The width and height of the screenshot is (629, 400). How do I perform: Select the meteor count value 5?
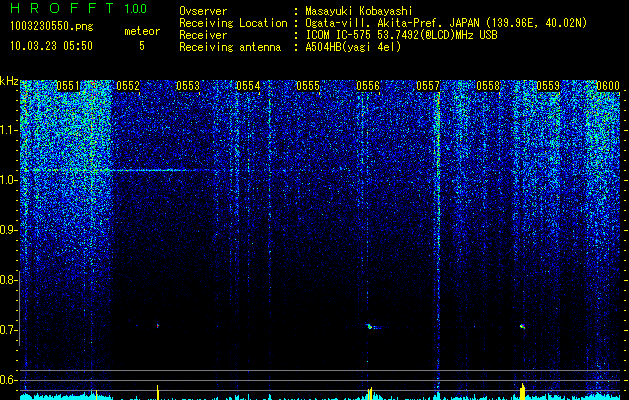(x=142, y=46)
